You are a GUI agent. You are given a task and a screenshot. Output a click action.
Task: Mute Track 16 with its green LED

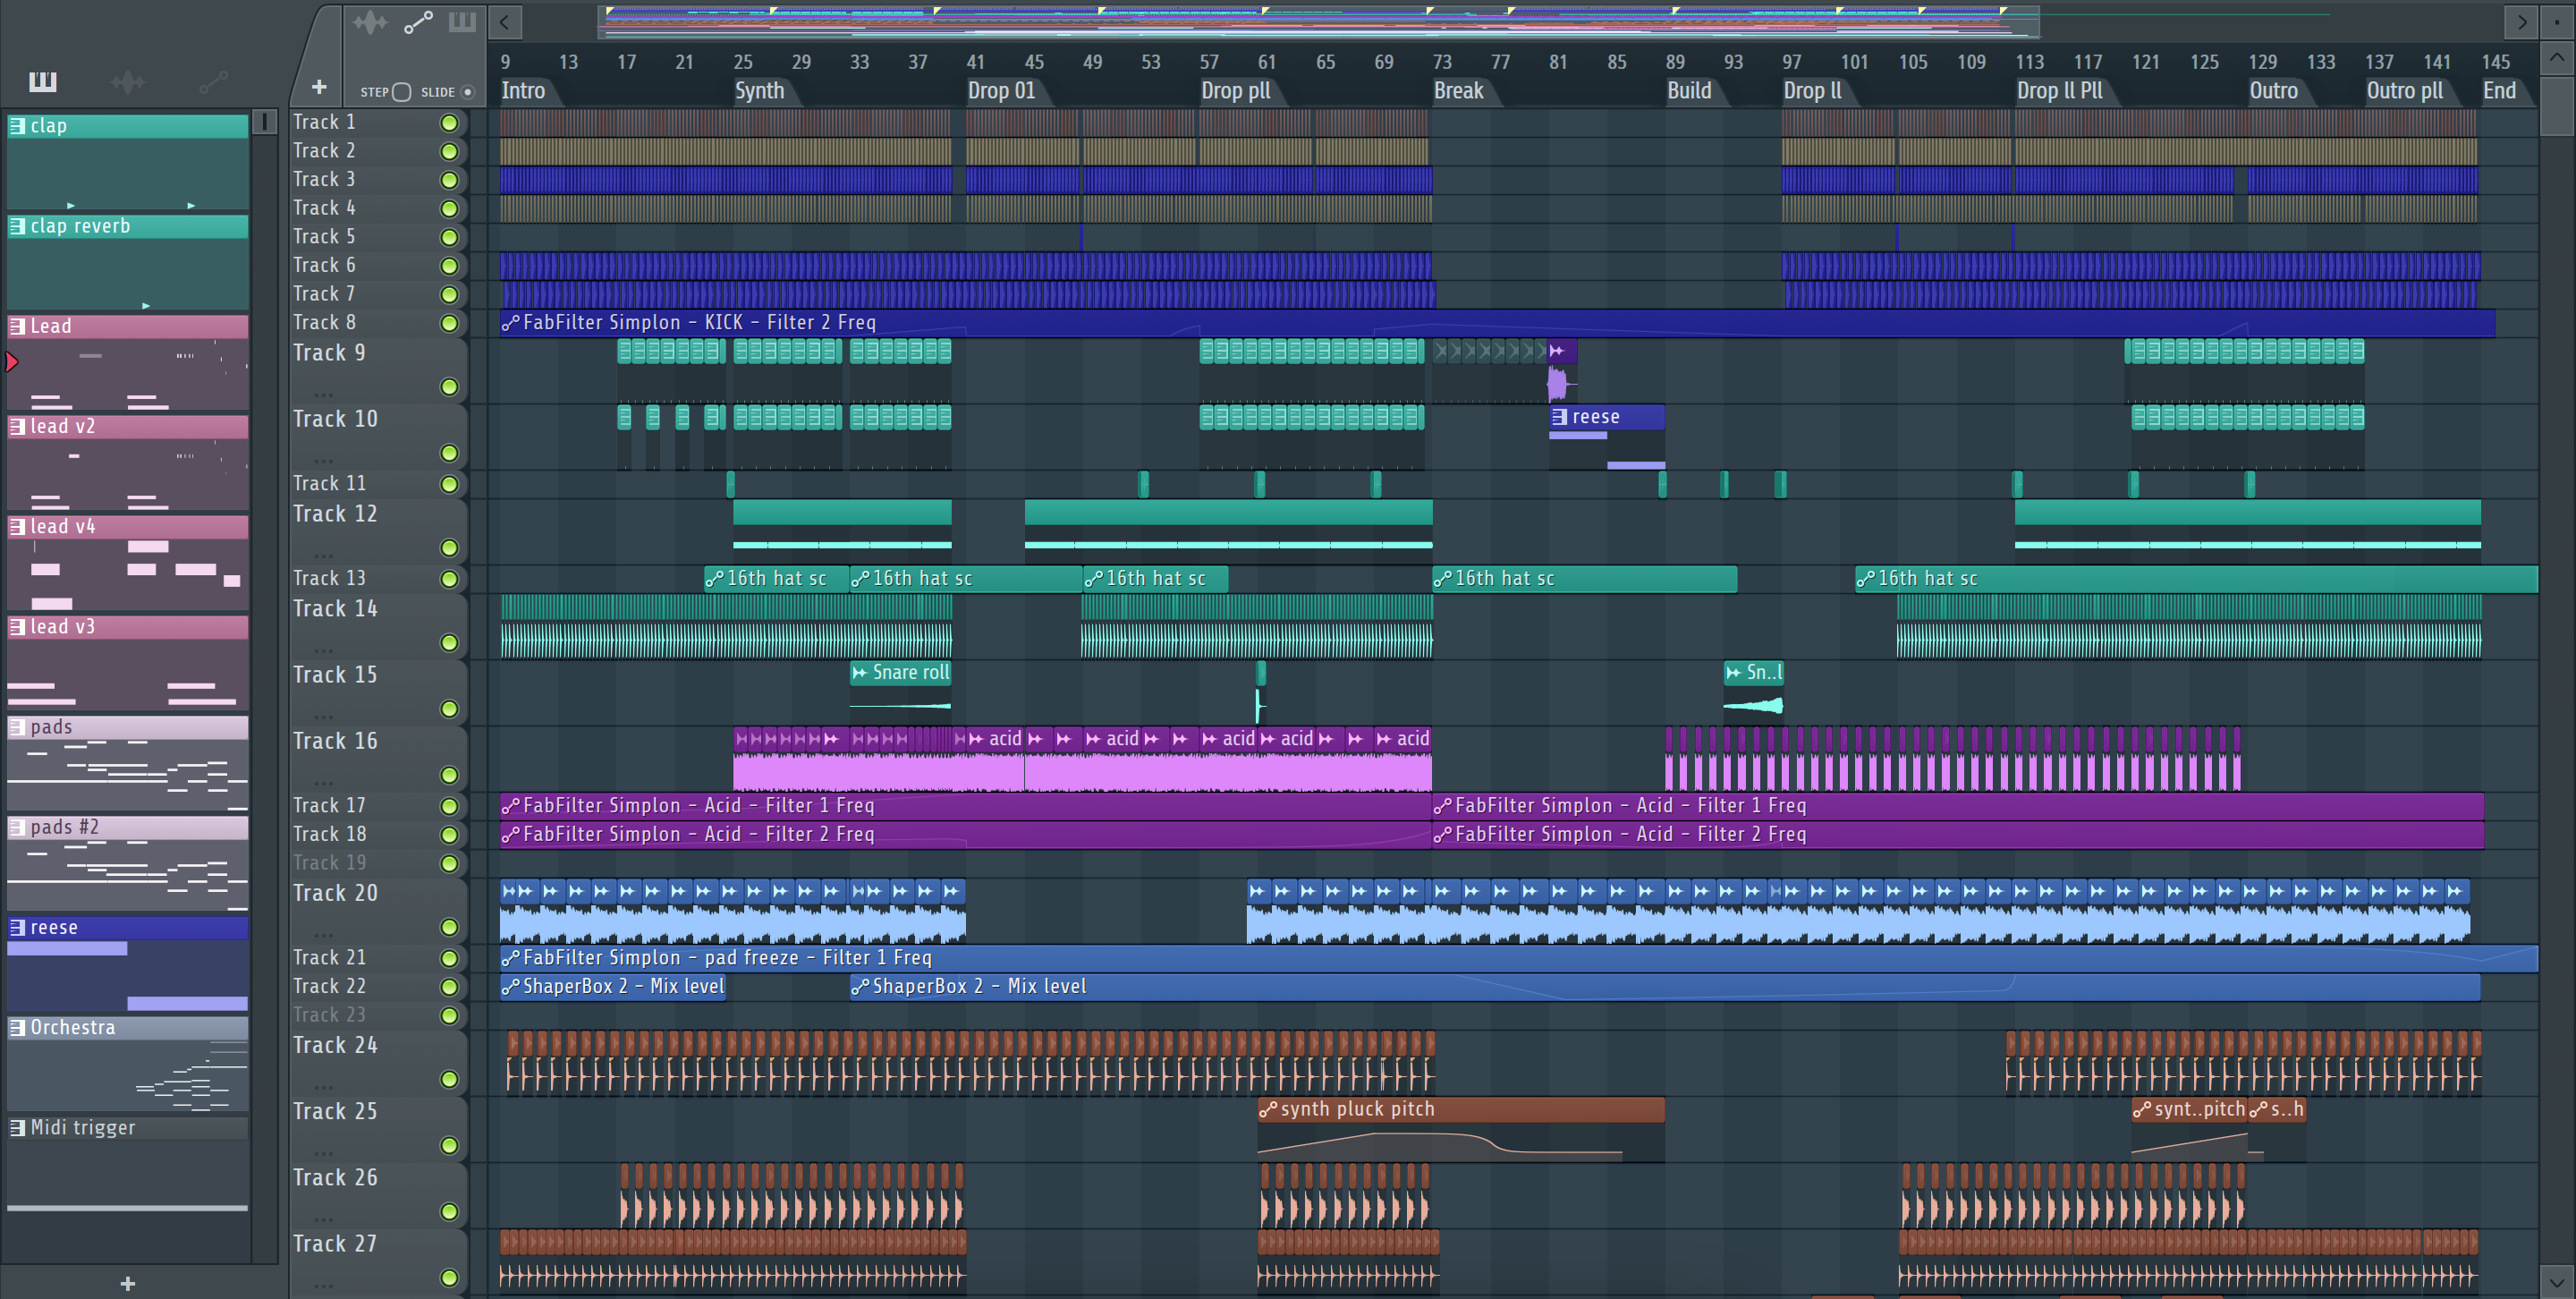tap(449, 775)
